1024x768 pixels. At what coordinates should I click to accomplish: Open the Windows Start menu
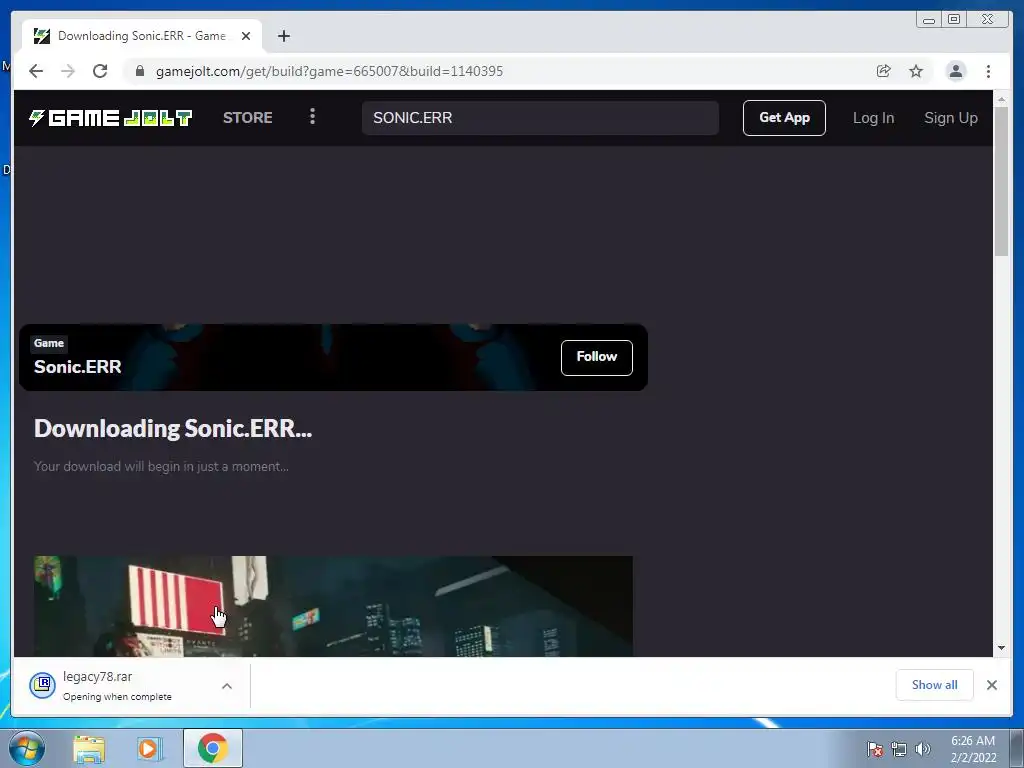coord(27,748)
